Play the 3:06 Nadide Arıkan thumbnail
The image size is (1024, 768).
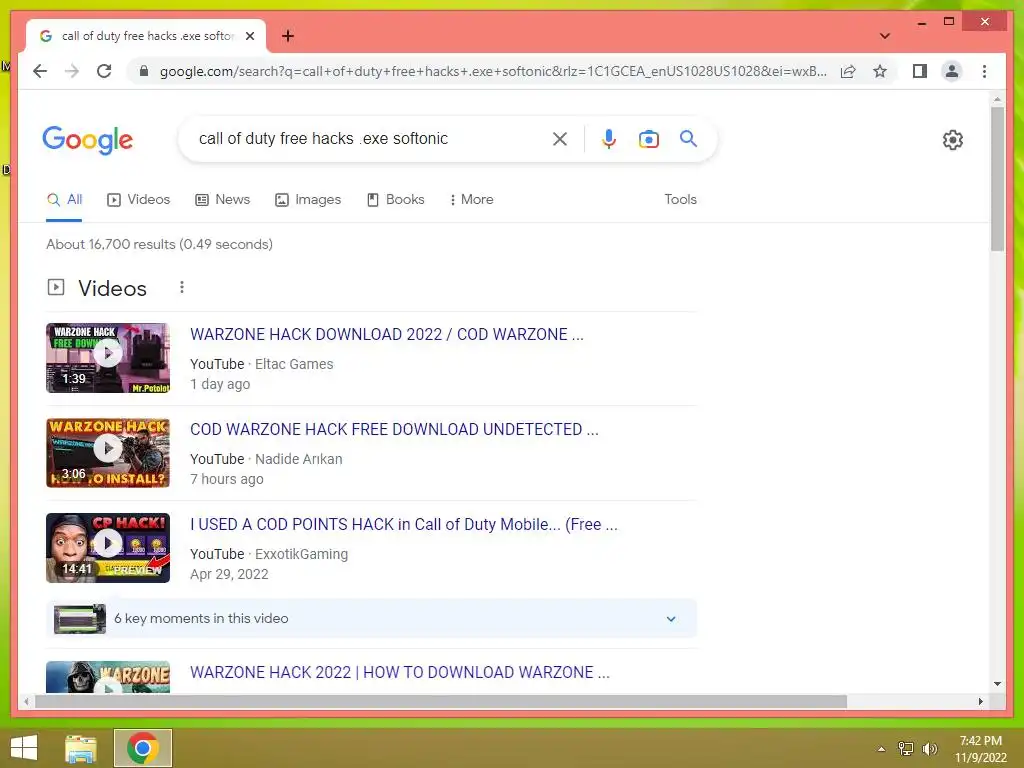pos(108,453)
